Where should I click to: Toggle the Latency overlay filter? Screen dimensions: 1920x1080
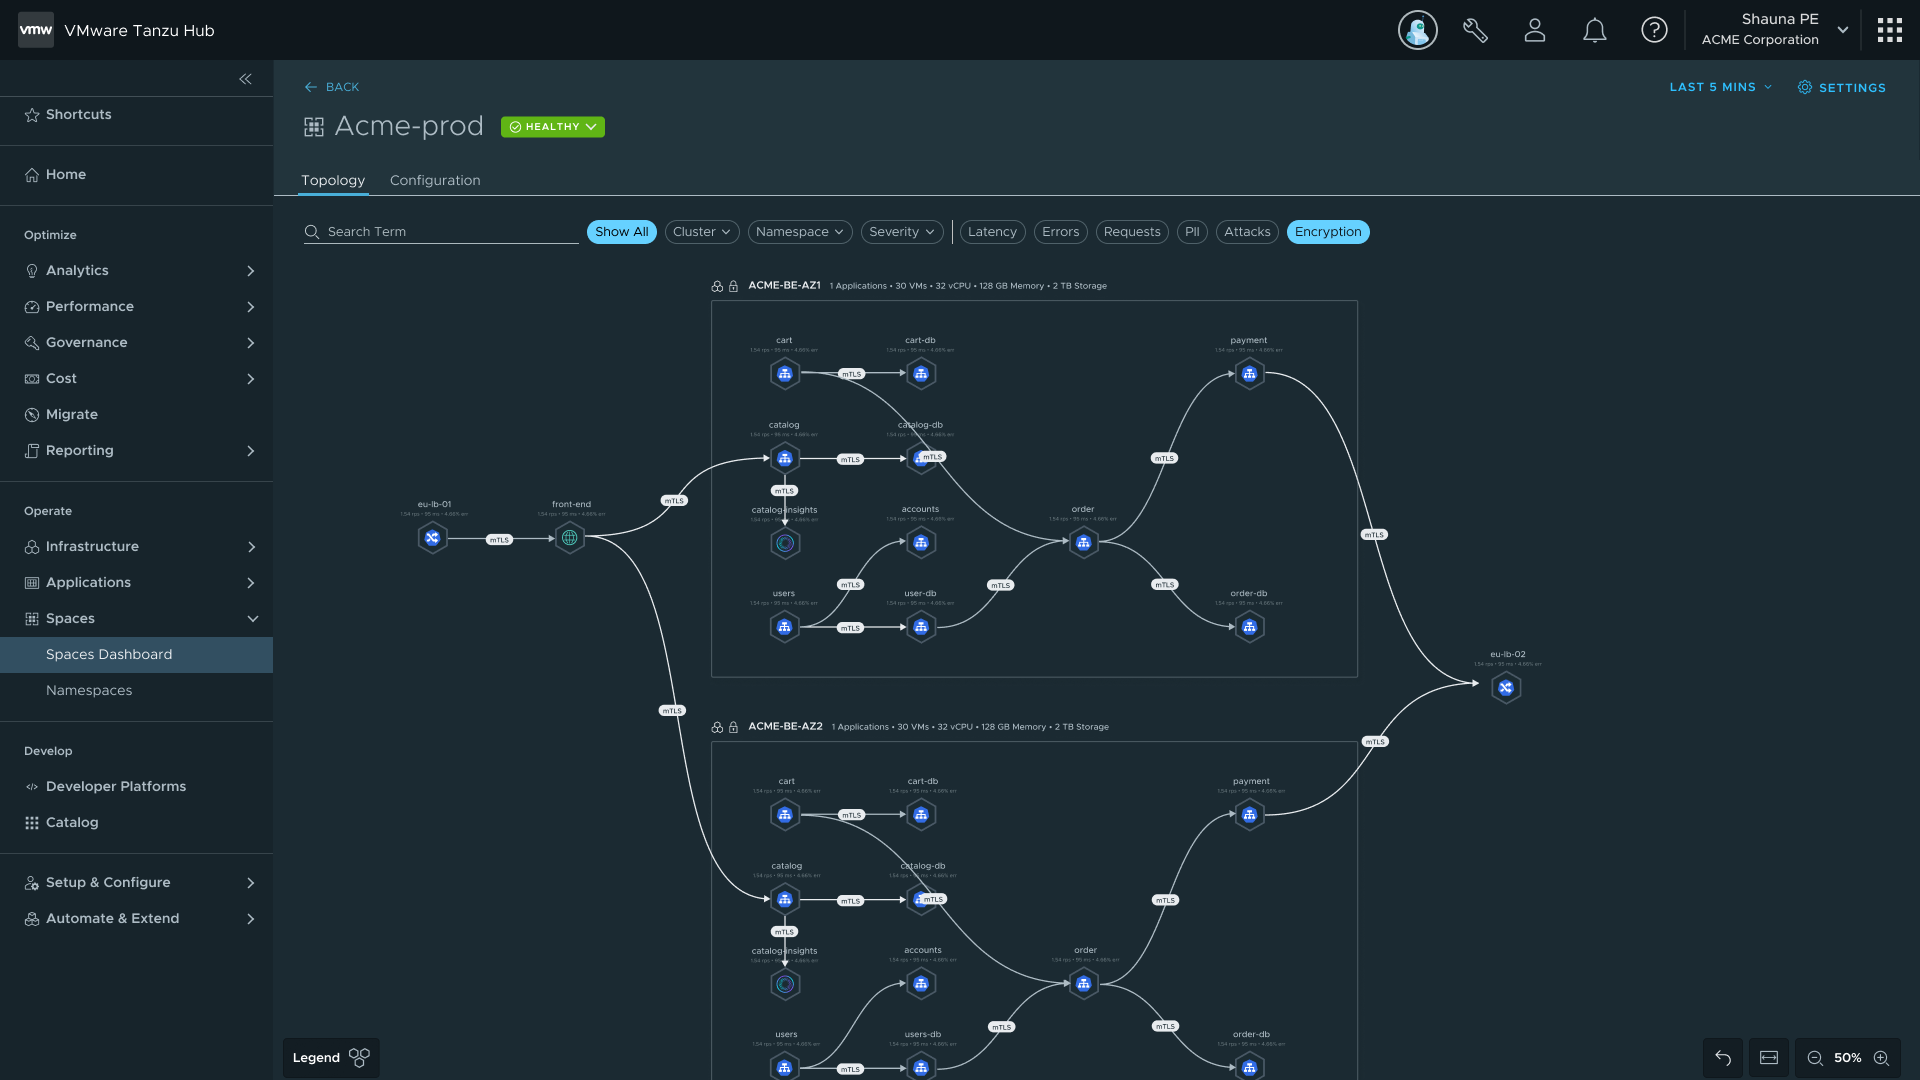pos(992,232)
